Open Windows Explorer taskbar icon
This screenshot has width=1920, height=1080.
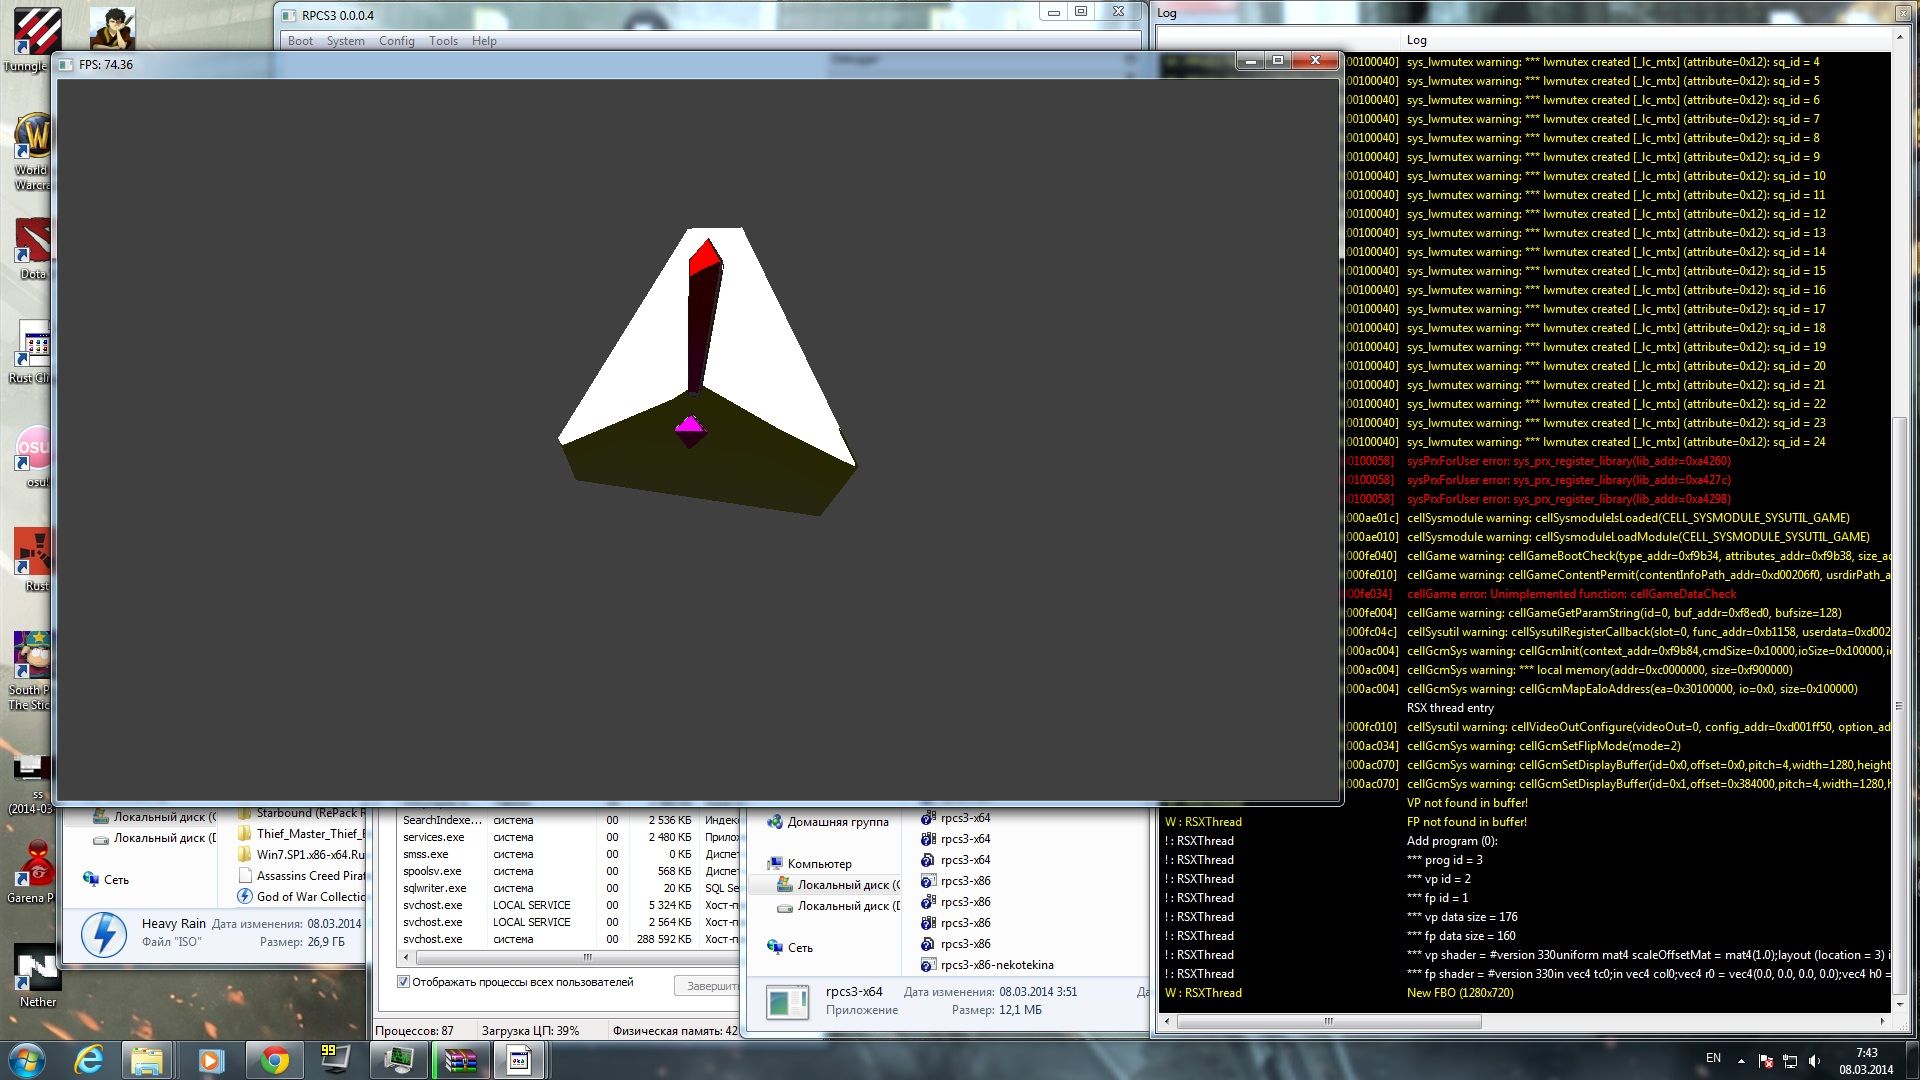[147, 1060]
